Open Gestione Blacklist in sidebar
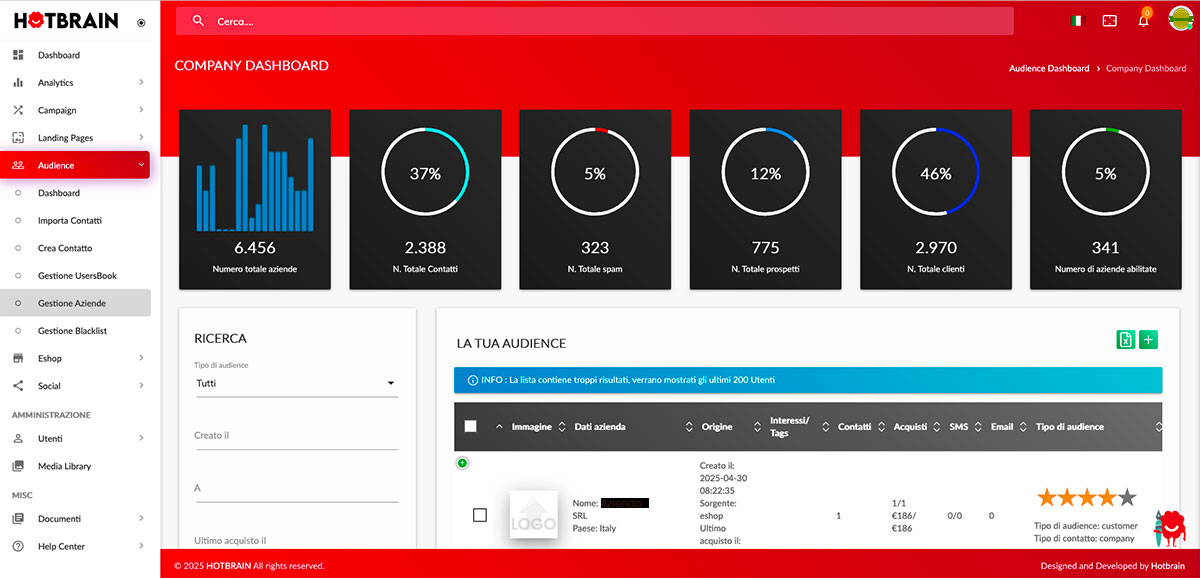Viewport: 1200px width, 580px height. [x=72, y=331]
